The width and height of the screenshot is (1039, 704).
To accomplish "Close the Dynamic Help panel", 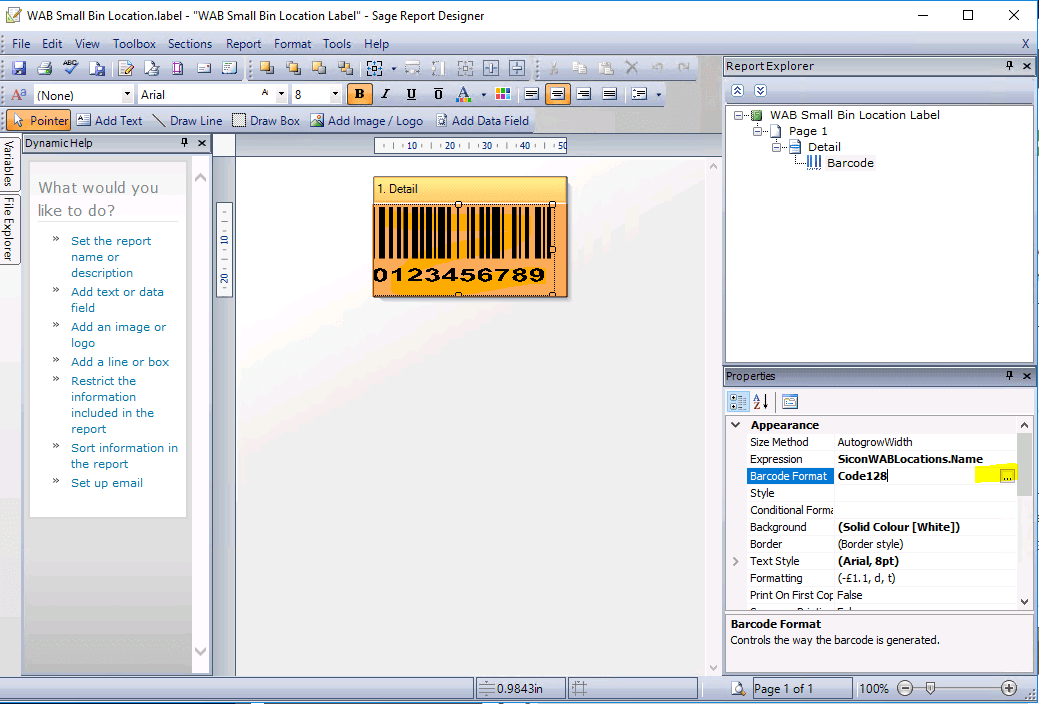I will 201,143.
